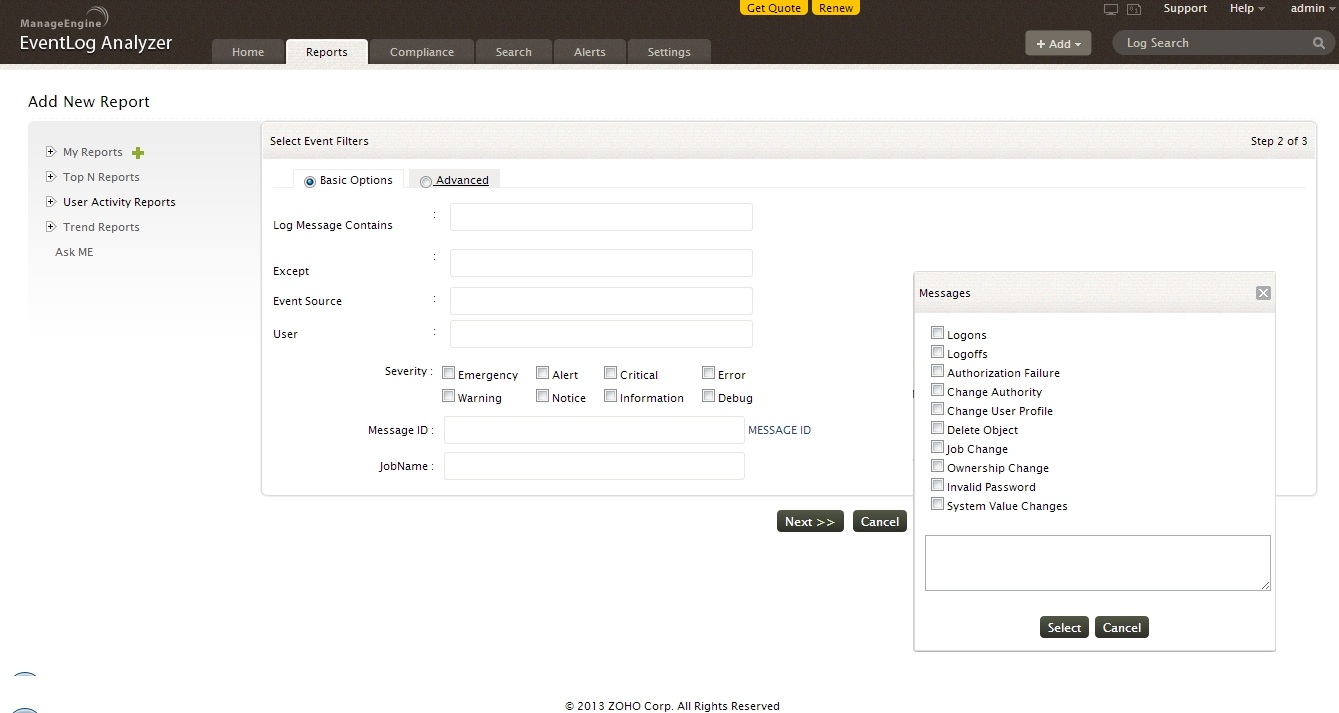Go to the Alerts tab
1339x713 pixels.
(x=589, y=52)
